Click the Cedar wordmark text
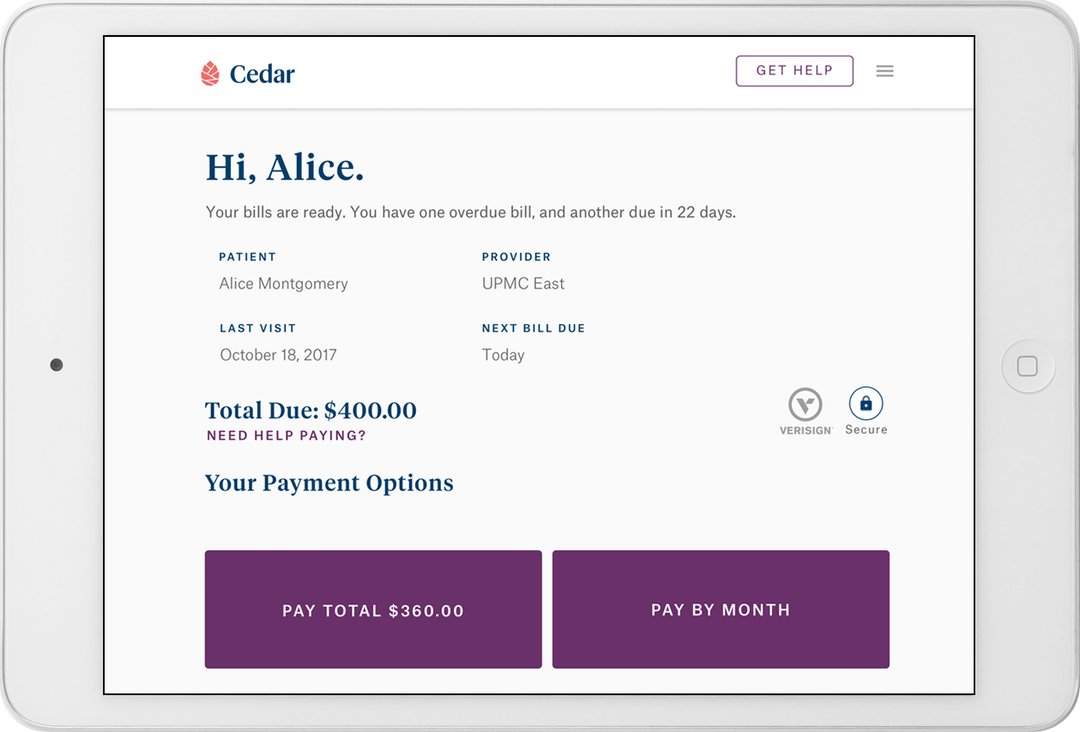The image size is (1080, 732). 262,73
